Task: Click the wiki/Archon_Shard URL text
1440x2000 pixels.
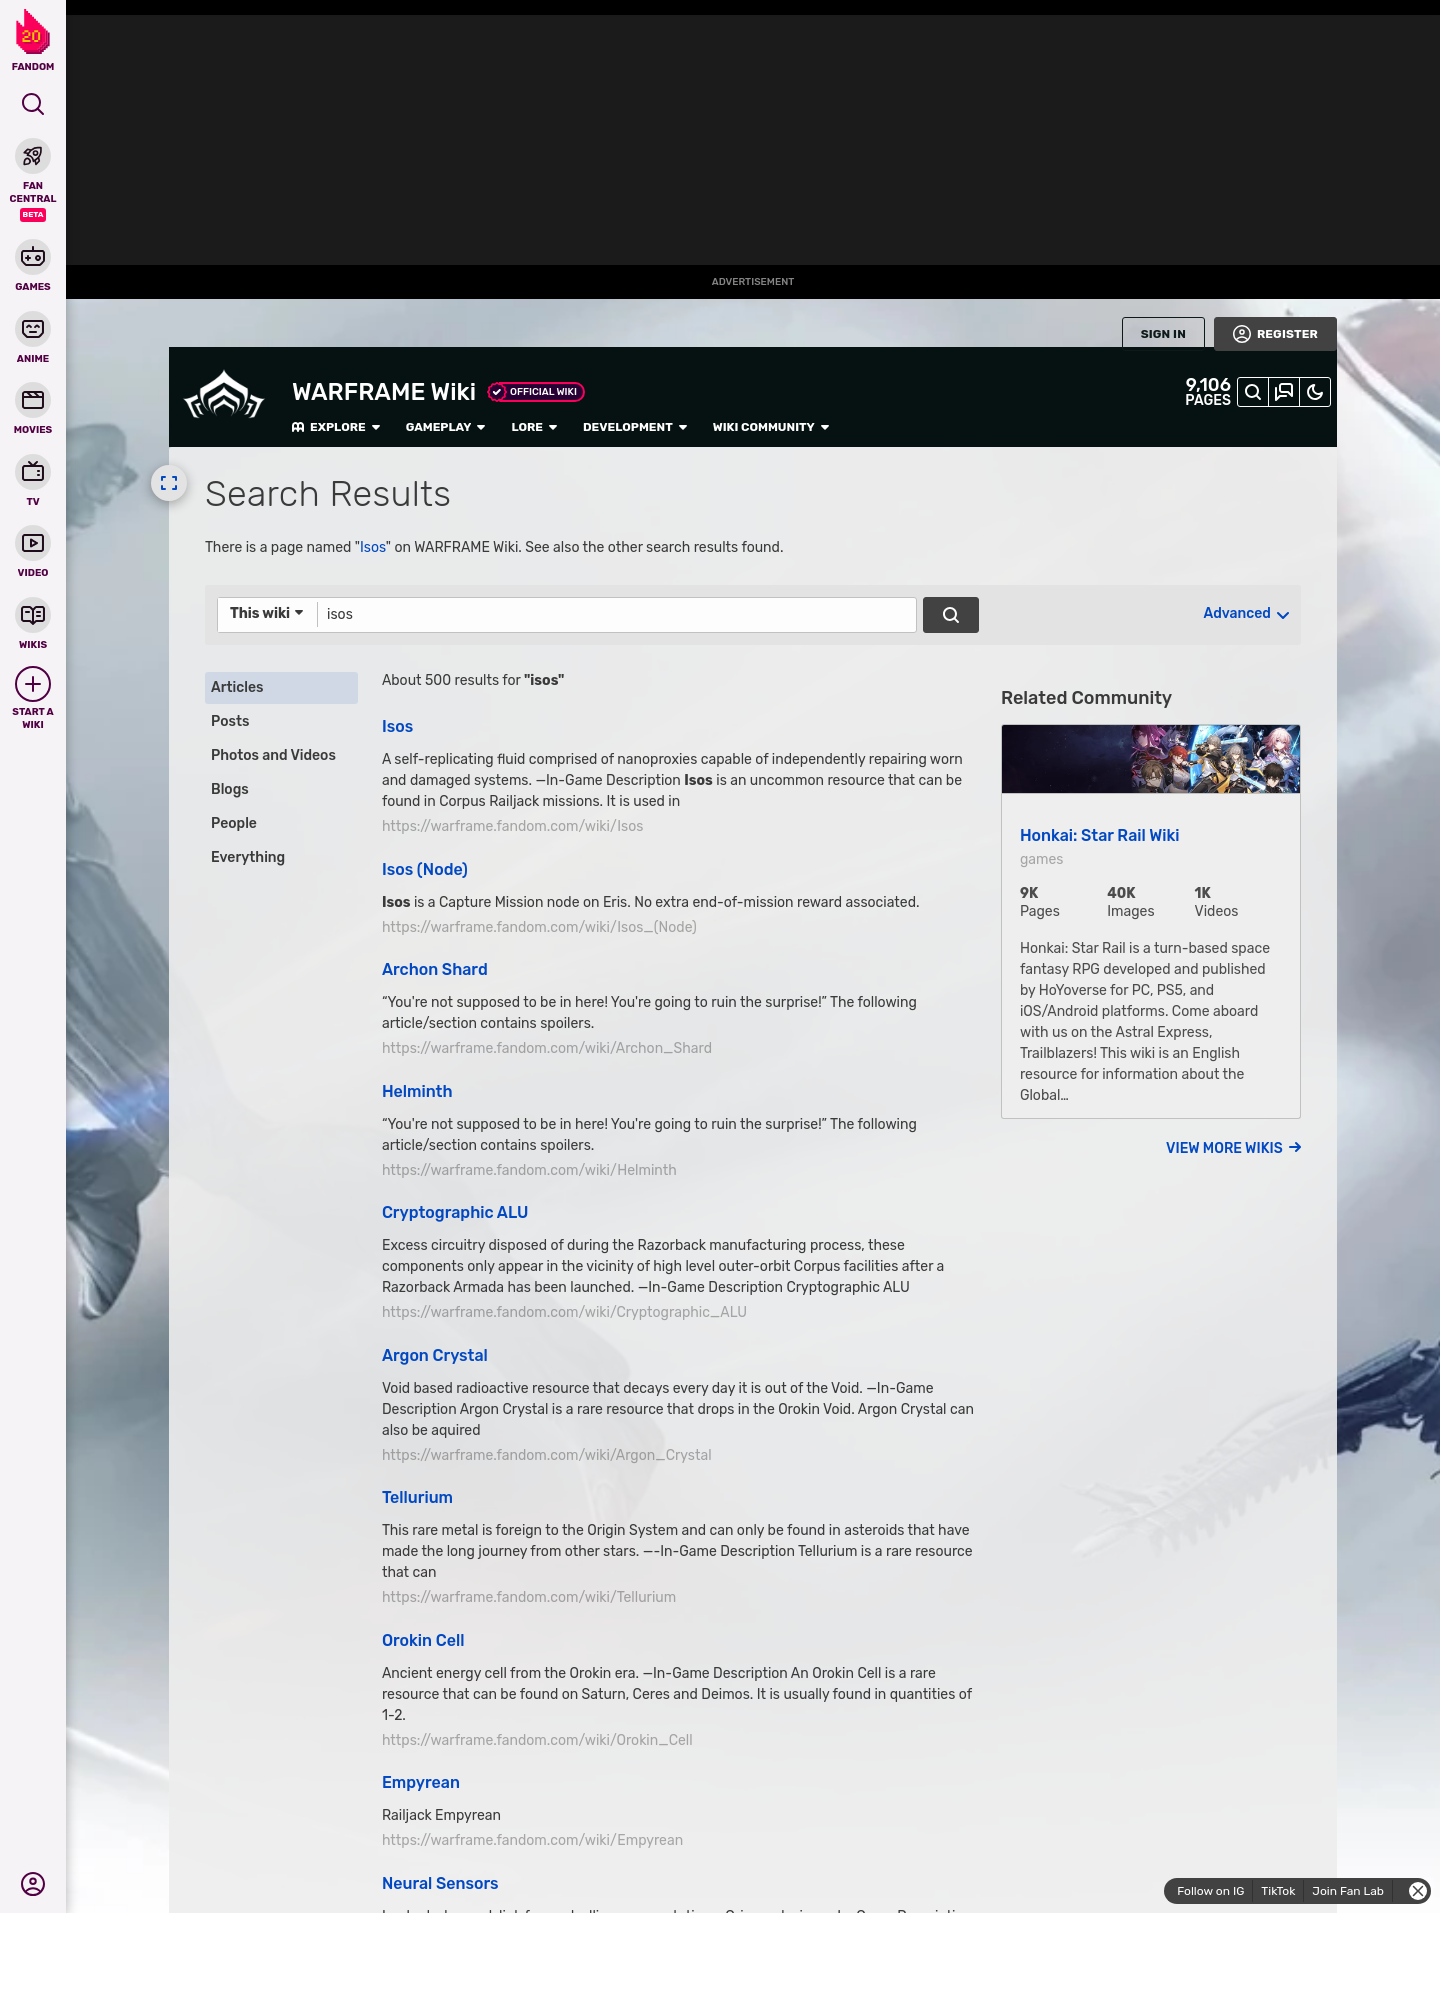Action: pyautogui.click(x=547, y=1048)
